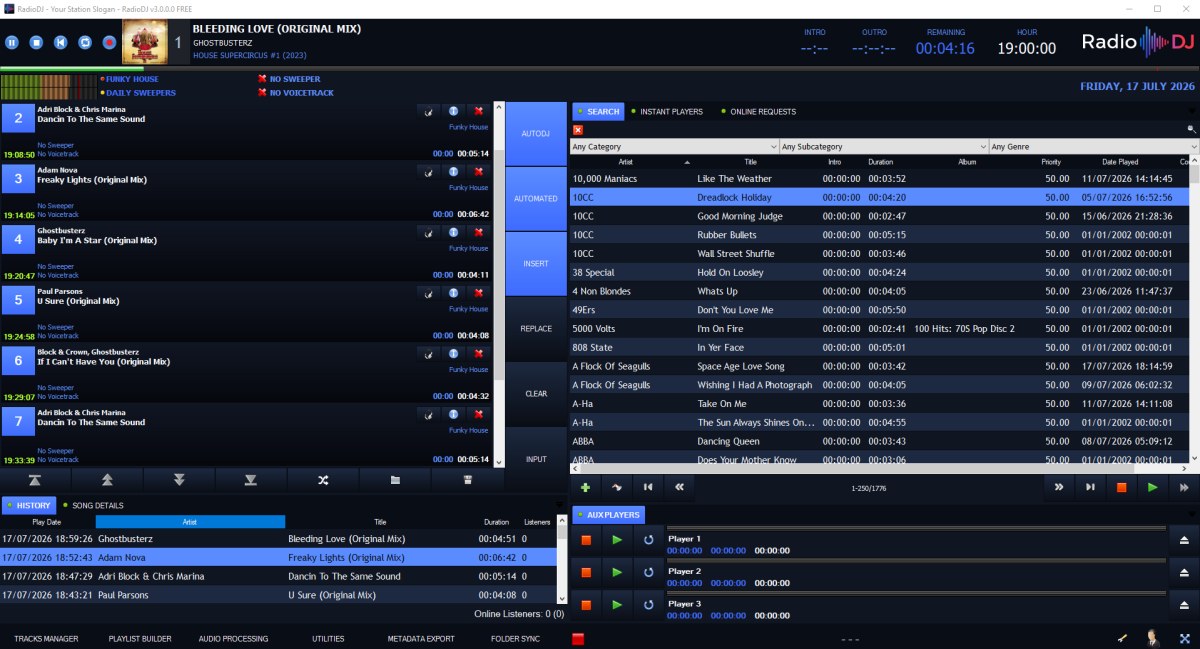
Task: Open fullscreen toggle icon in bottom bar
Action: 1184,638
